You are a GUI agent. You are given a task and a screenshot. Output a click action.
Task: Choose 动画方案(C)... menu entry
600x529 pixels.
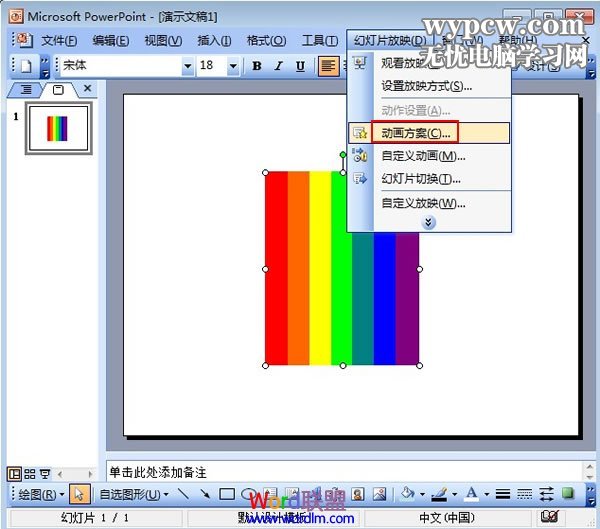pos(429,133)
